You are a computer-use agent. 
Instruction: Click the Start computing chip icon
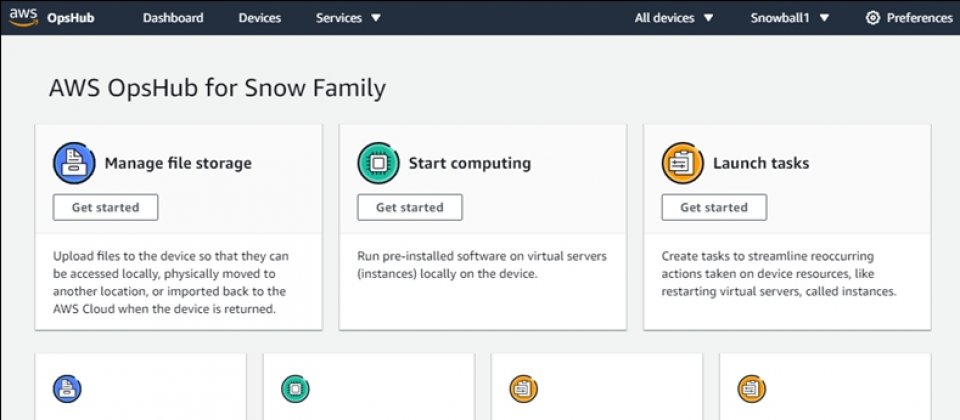click(378, 163)
